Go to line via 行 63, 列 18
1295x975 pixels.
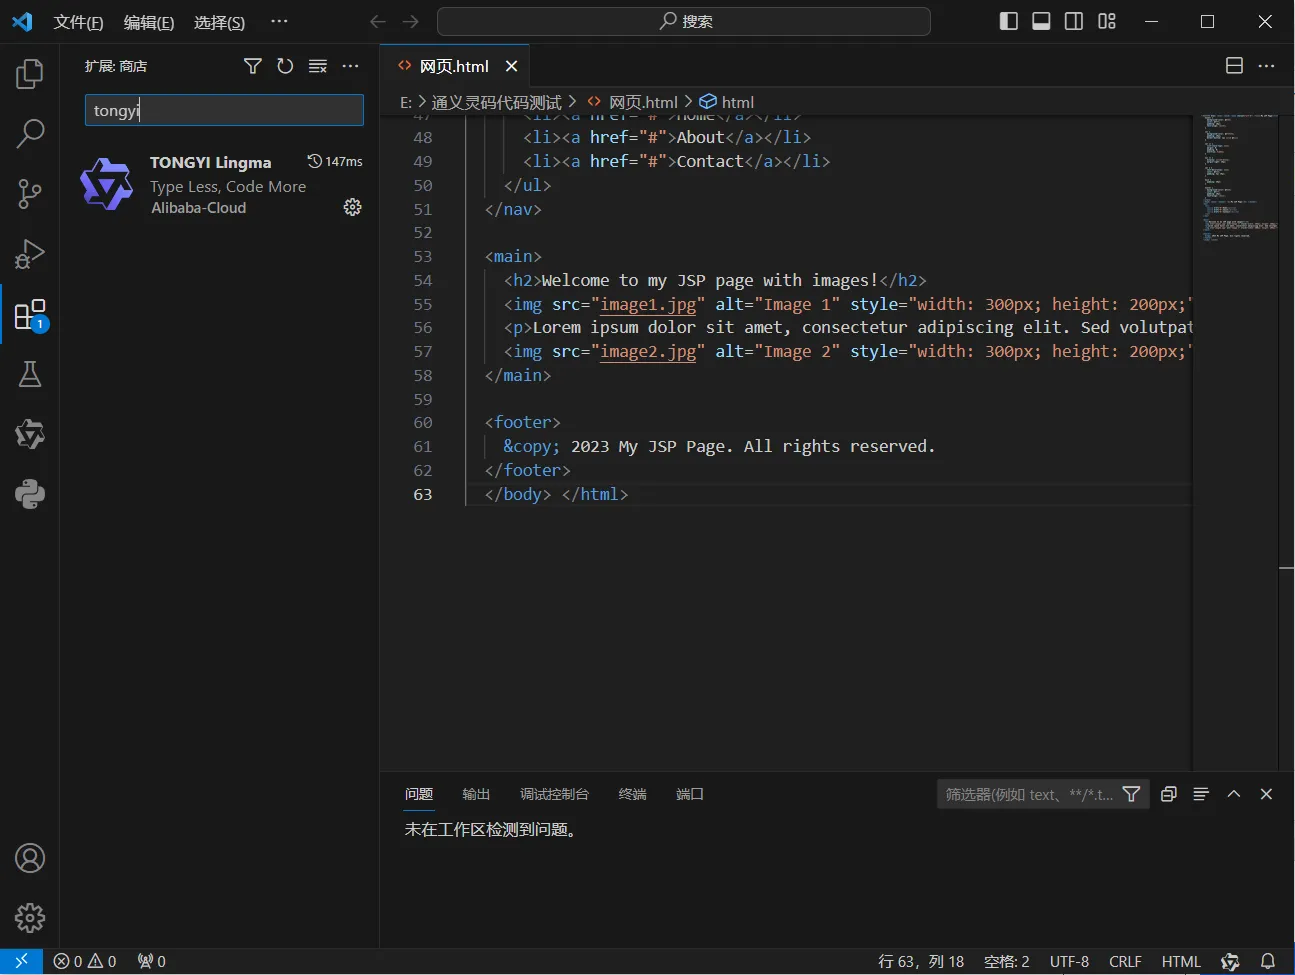(x=921, y=961)
